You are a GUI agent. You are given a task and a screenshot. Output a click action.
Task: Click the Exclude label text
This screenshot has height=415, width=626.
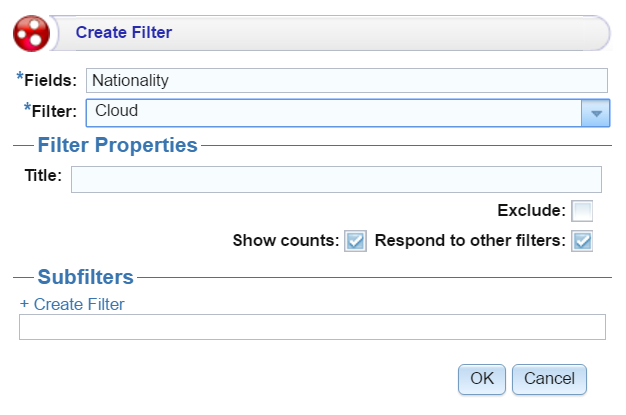click(x=531, y=210)
